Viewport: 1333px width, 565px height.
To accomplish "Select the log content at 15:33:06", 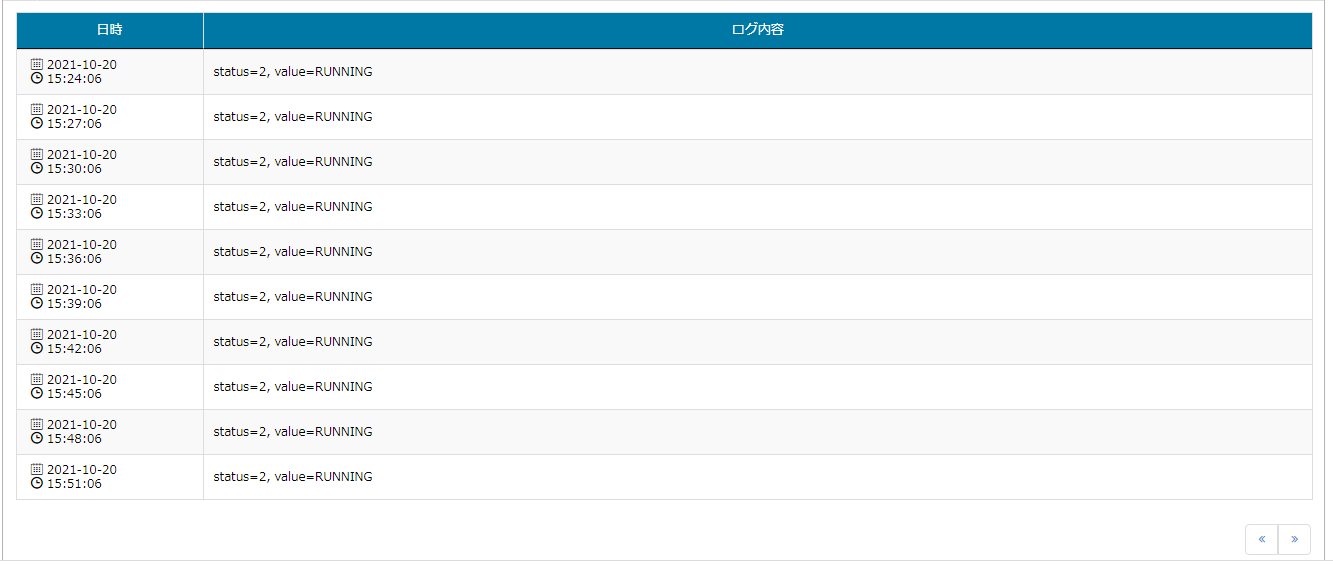I will [x=293, y=207].
